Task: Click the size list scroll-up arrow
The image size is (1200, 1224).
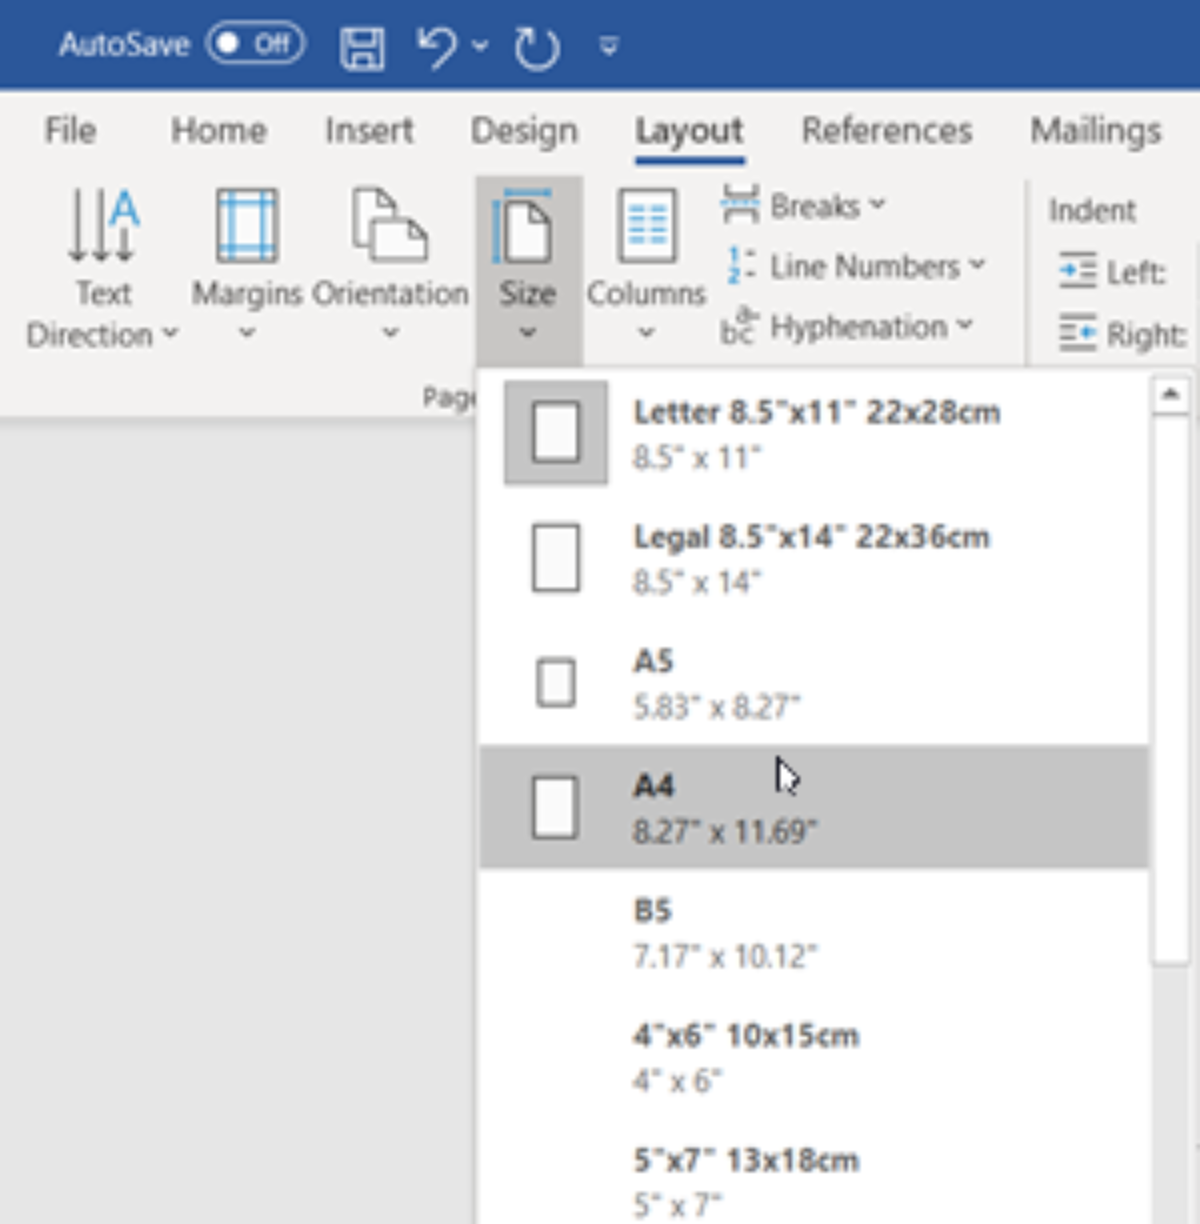Action: click(x=1170, y=395)
